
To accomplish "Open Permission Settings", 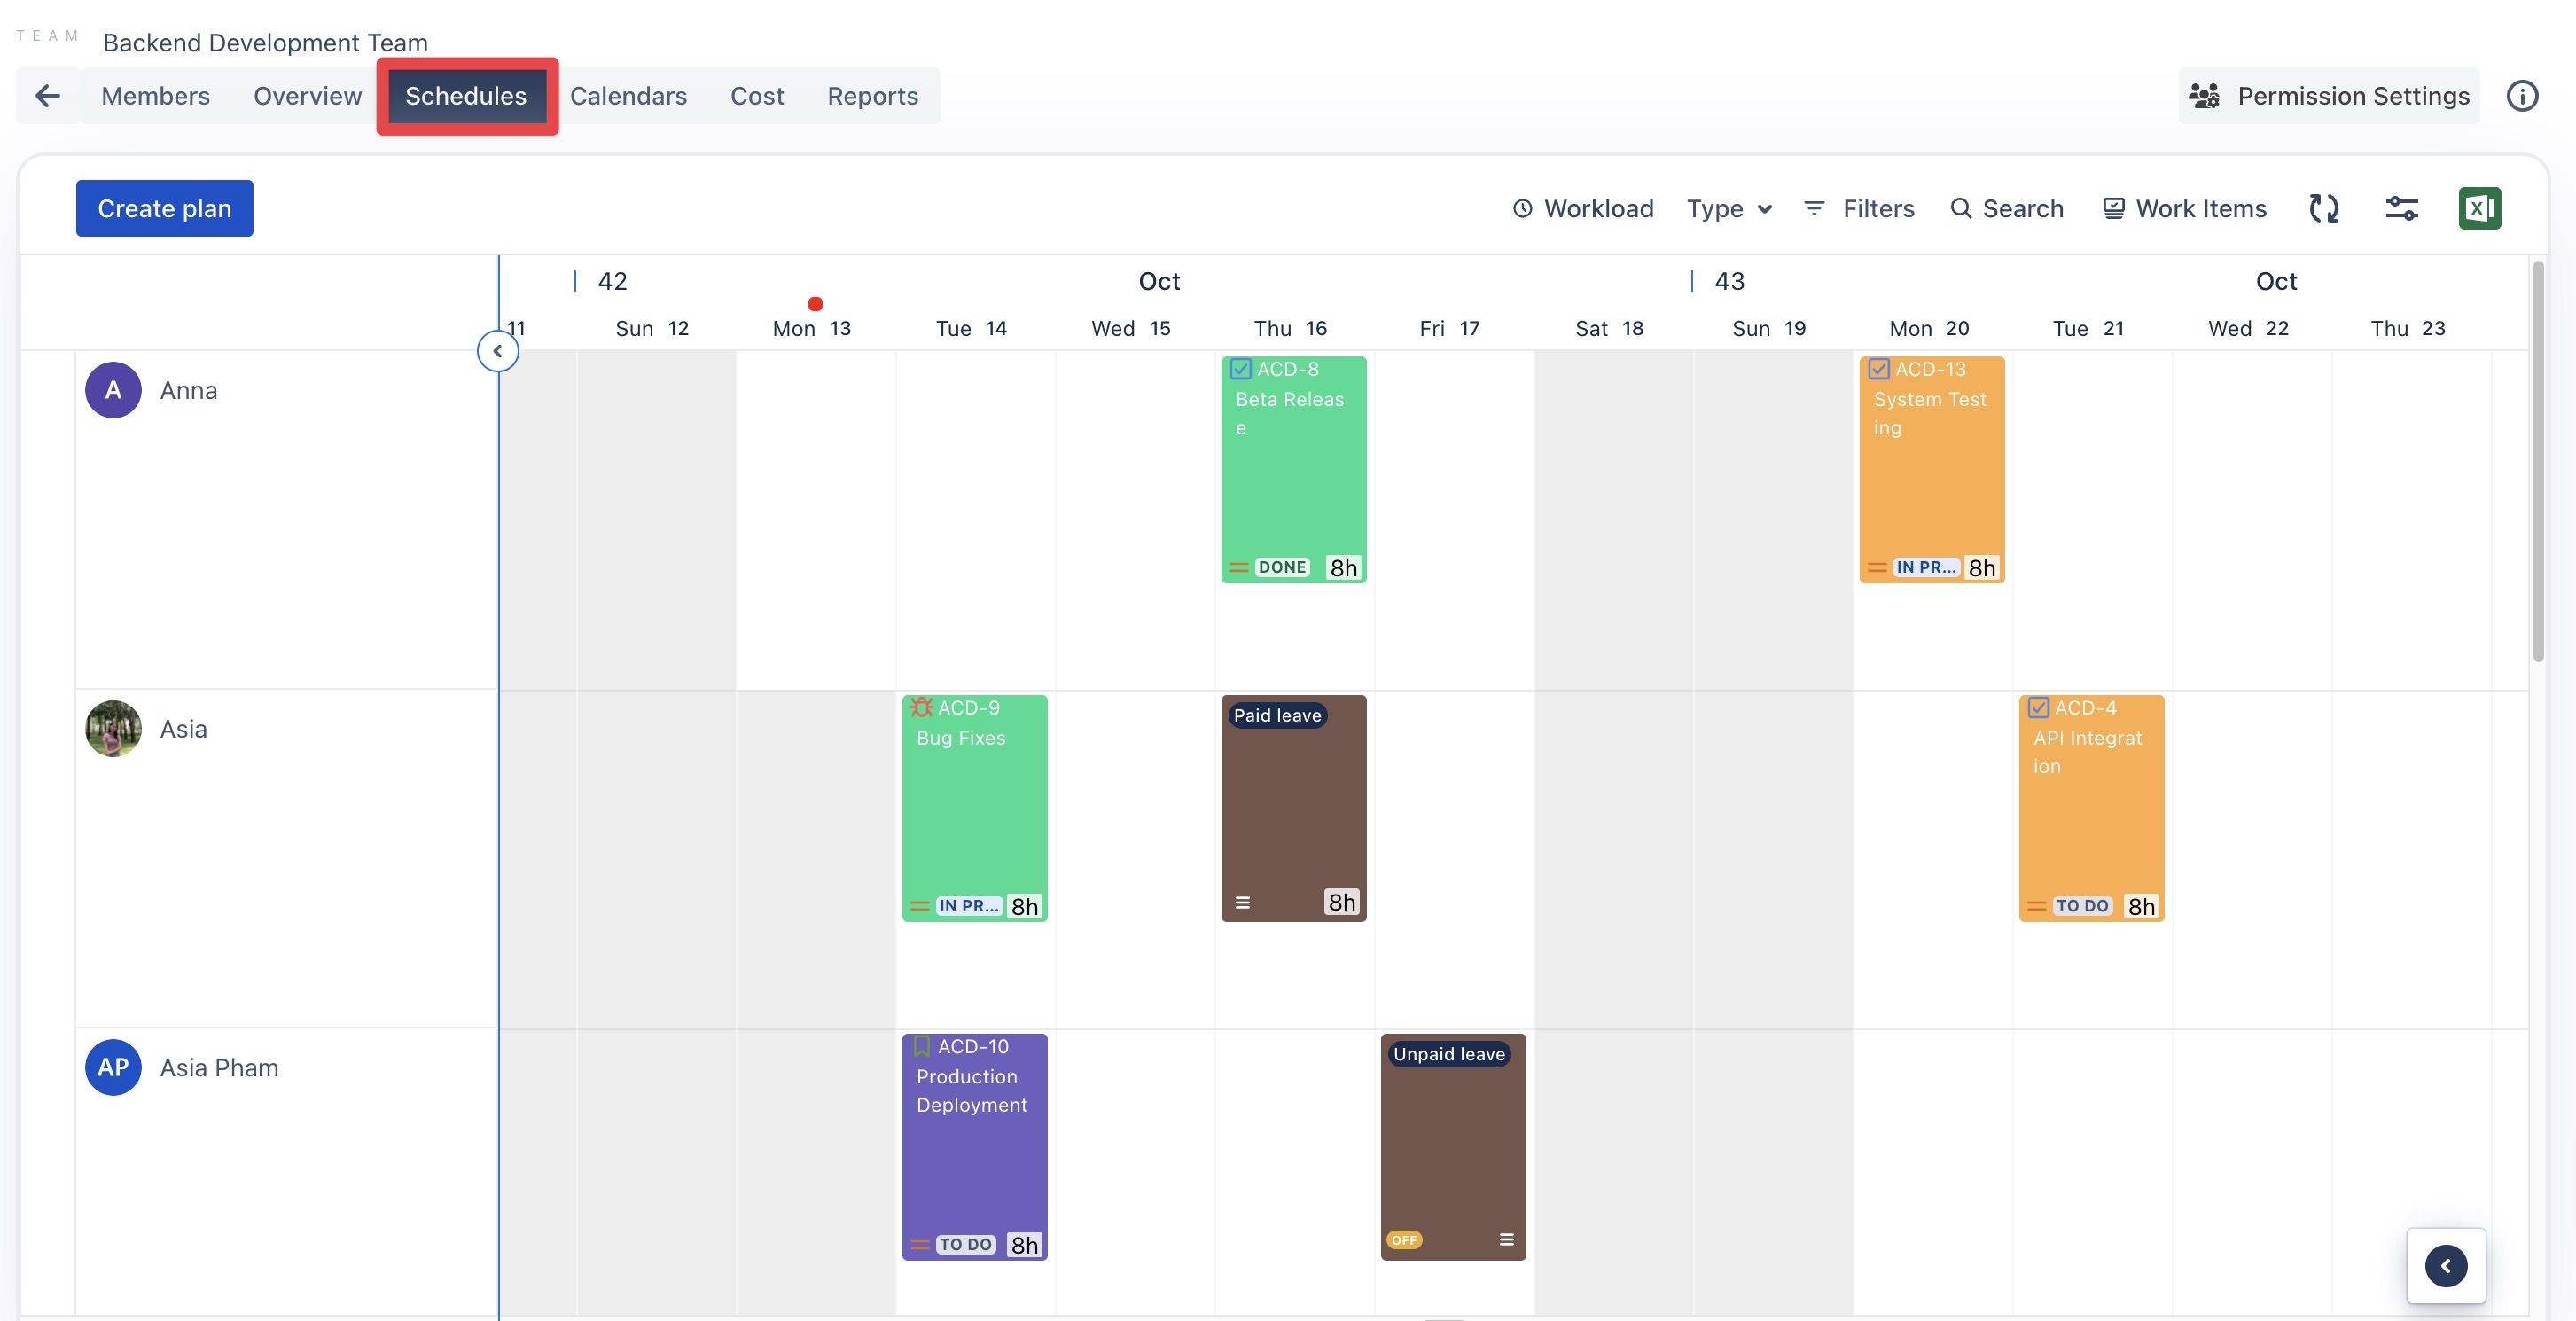I will coord(2329,96).
